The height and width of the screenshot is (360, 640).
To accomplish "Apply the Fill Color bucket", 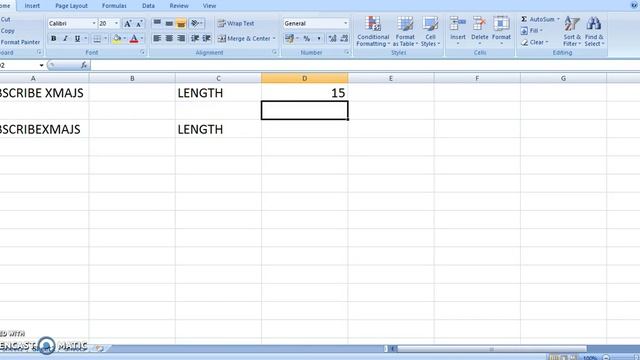I will (x=117, y=39).
